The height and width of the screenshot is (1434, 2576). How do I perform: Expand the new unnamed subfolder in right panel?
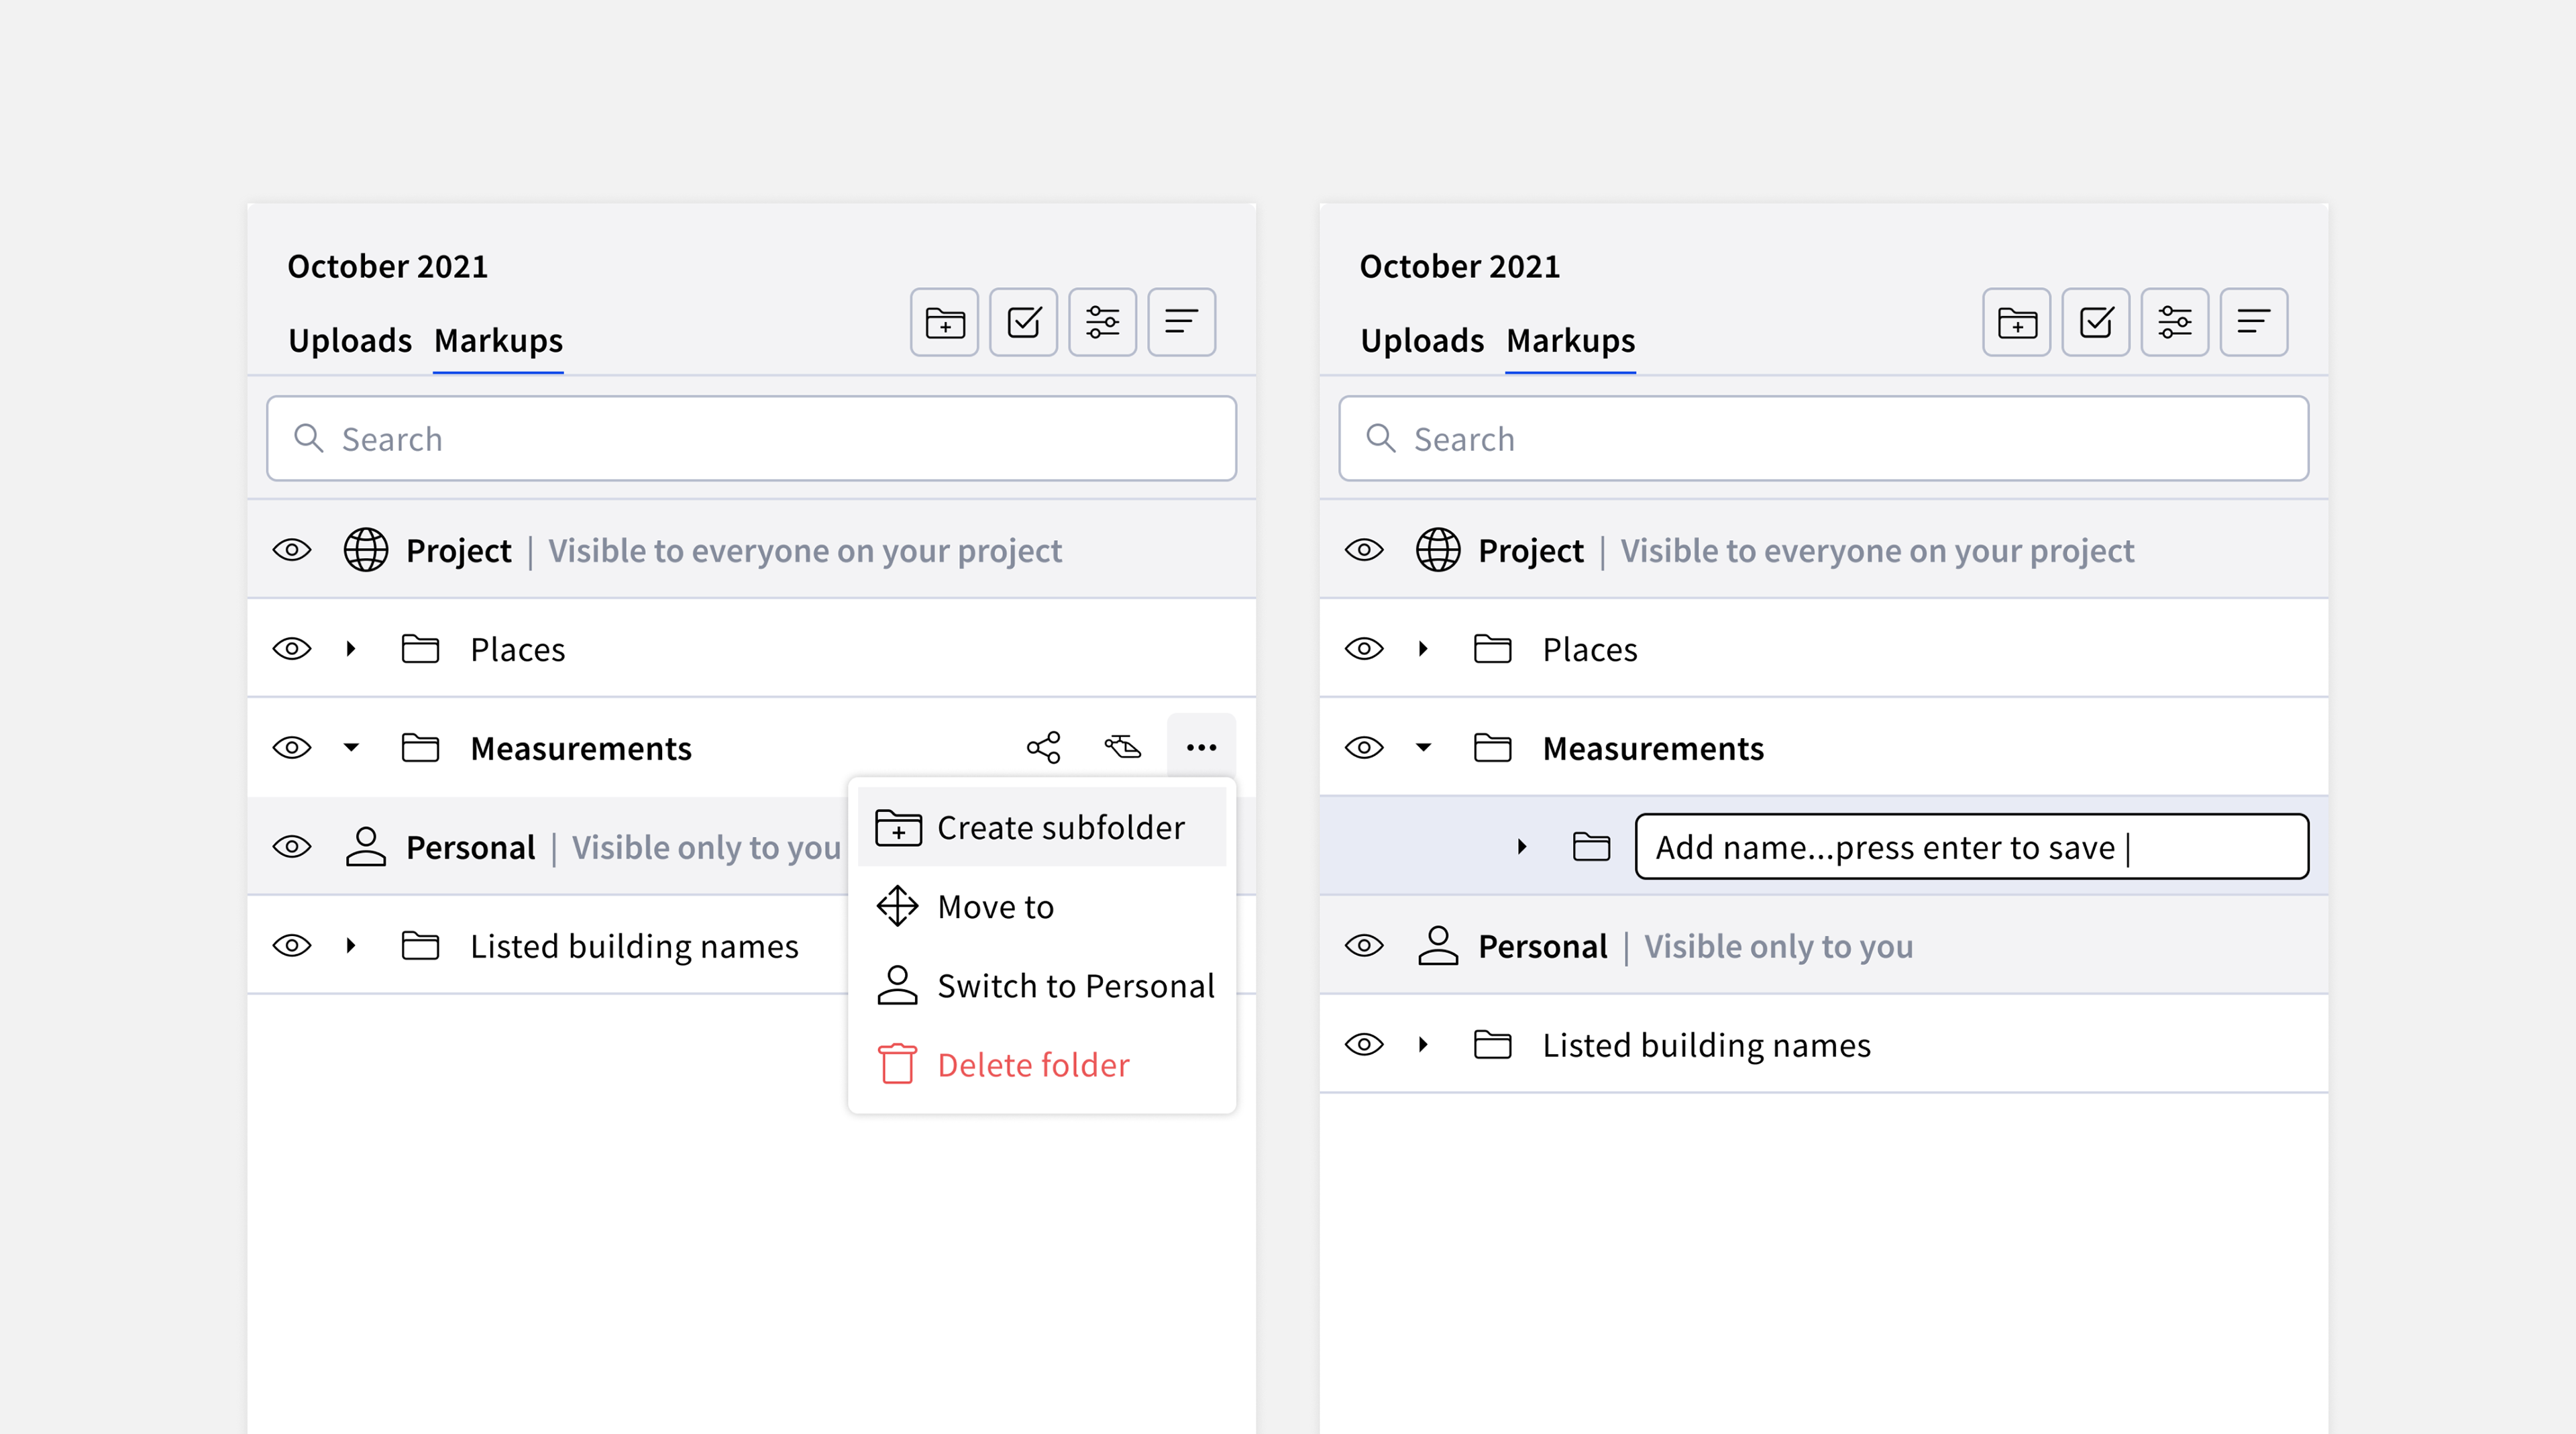(1522, 847)
